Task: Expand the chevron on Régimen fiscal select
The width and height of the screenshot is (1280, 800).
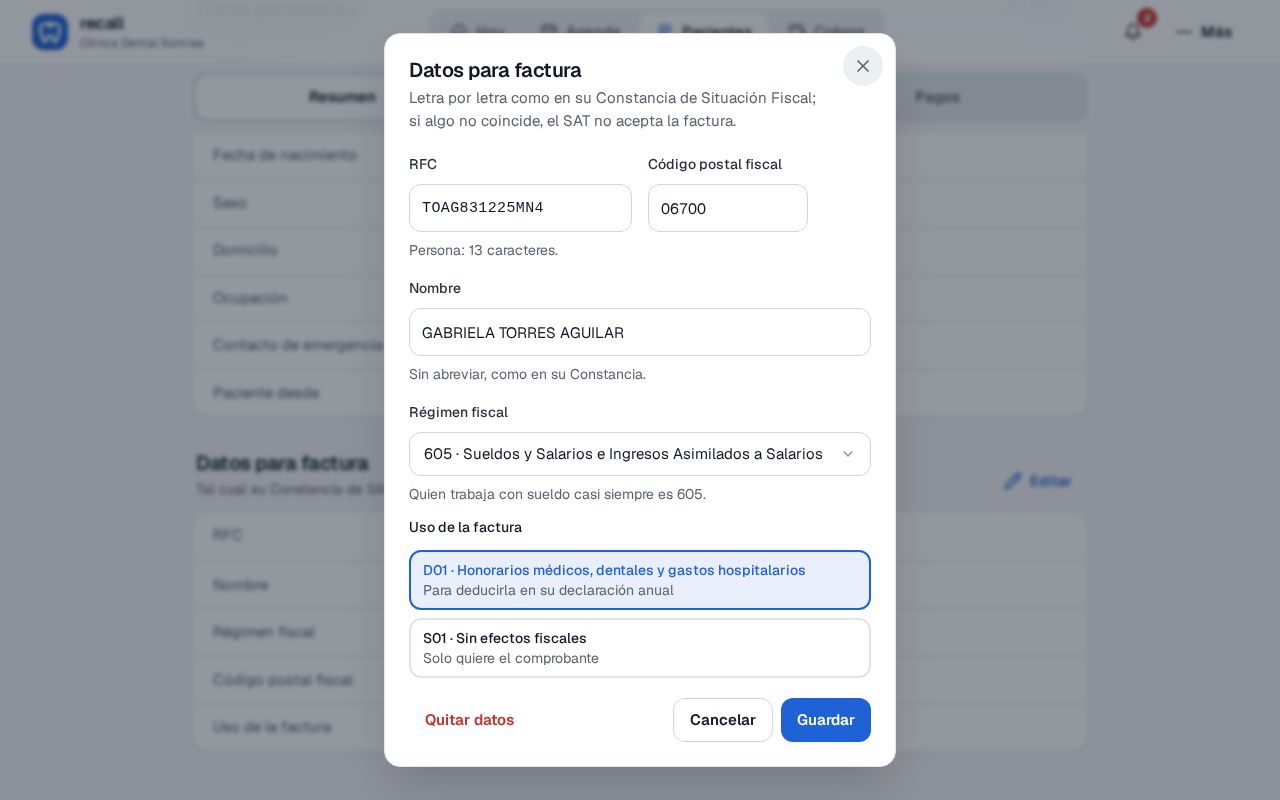Action: 848,454
